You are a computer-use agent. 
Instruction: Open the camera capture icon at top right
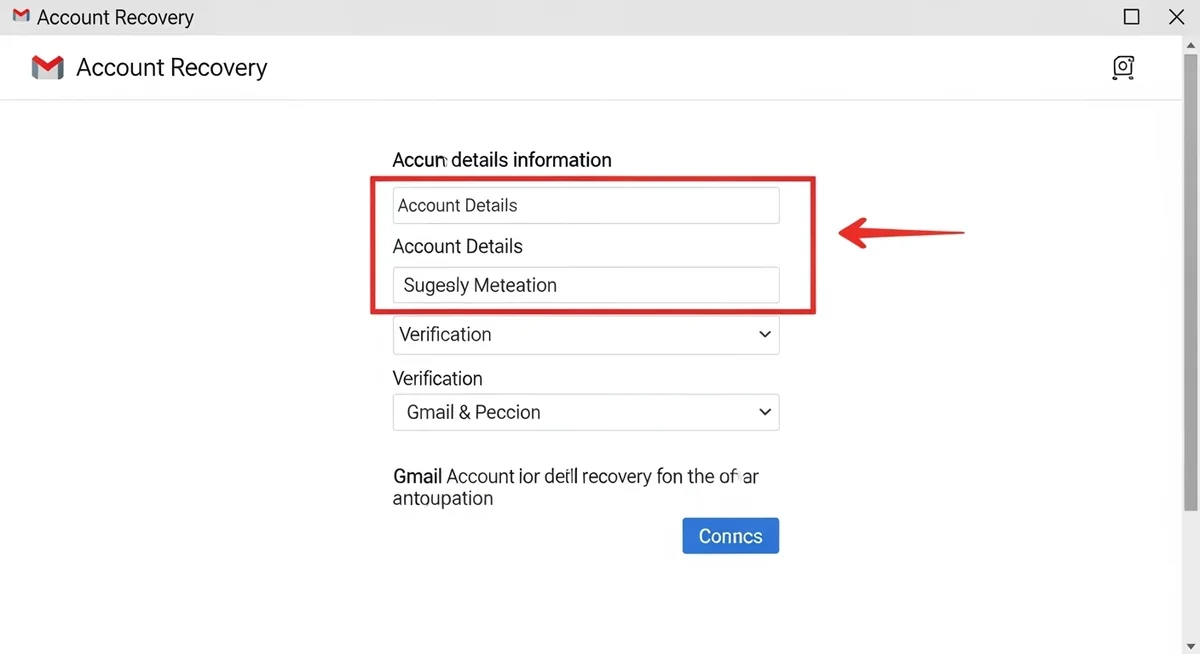1122,67
